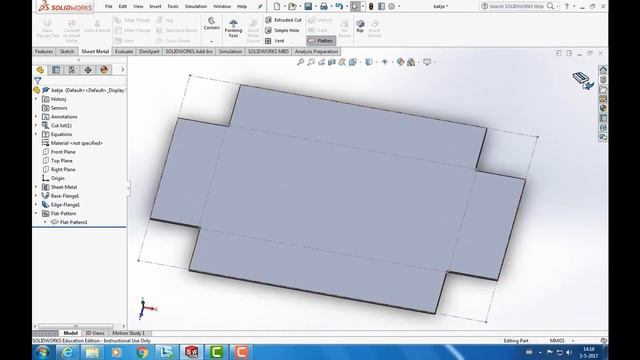This screenshot has width=640, height=360.
Task: Expand the Equations tree node
Action: coord(36,134)
